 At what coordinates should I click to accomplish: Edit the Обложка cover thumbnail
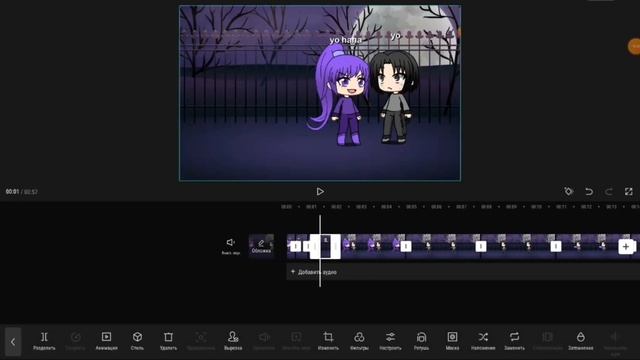coord(261,246)
